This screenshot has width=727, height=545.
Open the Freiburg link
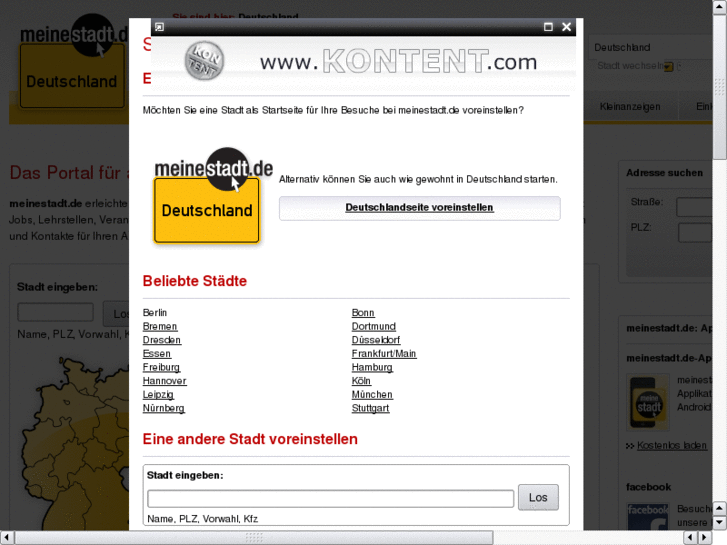click(161, 367)
